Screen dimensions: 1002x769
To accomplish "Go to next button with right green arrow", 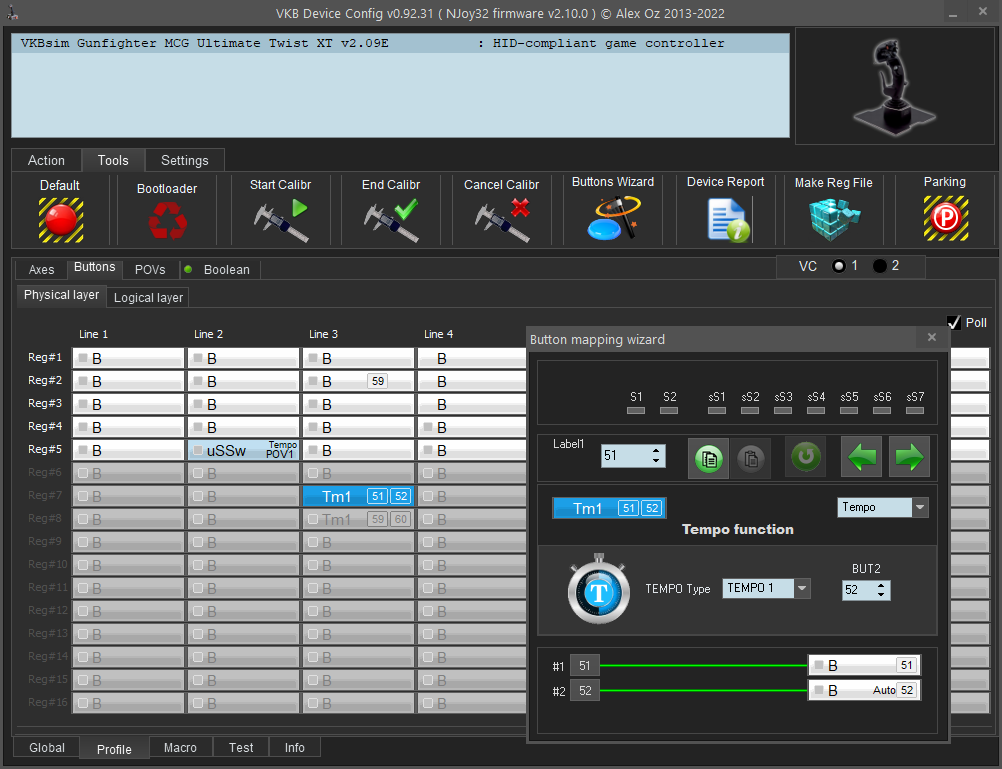I will click(908, 457).
